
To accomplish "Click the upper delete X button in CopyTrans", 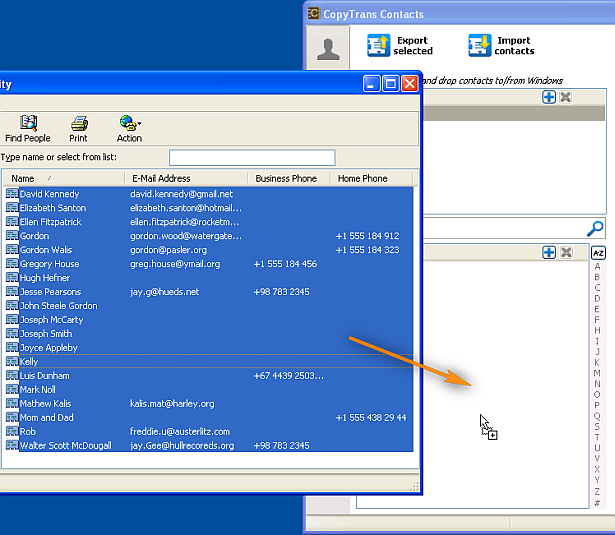I will (x=565, y=97).
